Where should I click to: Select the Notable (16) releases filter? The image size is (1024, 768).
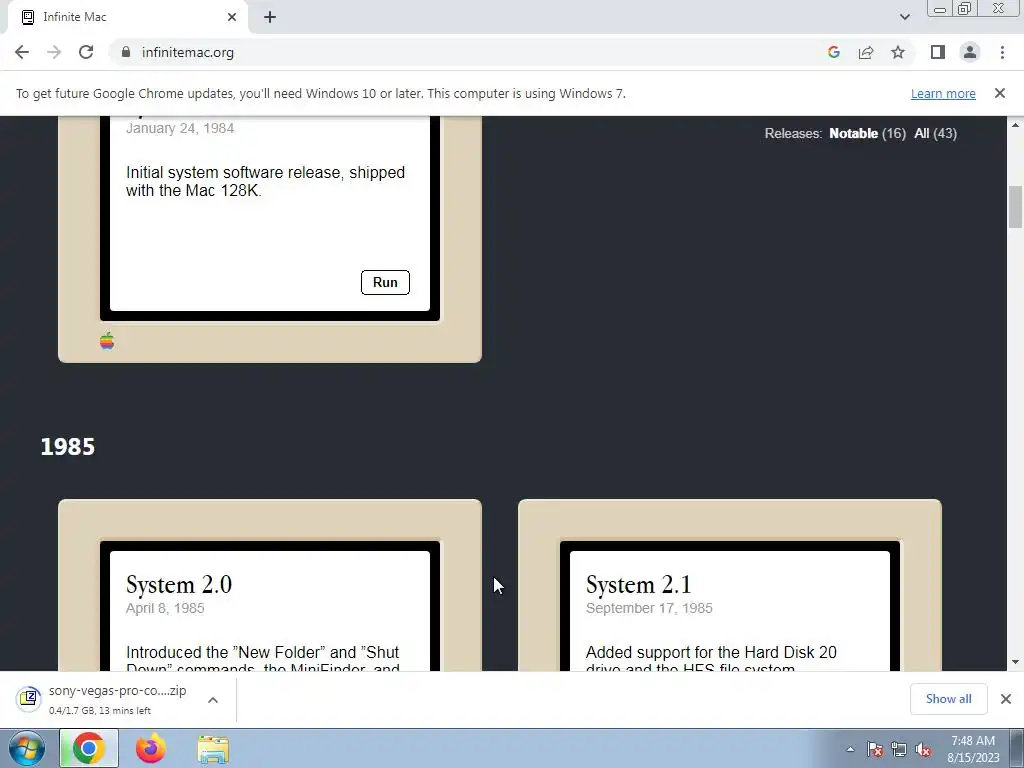[x=867, y=133]
